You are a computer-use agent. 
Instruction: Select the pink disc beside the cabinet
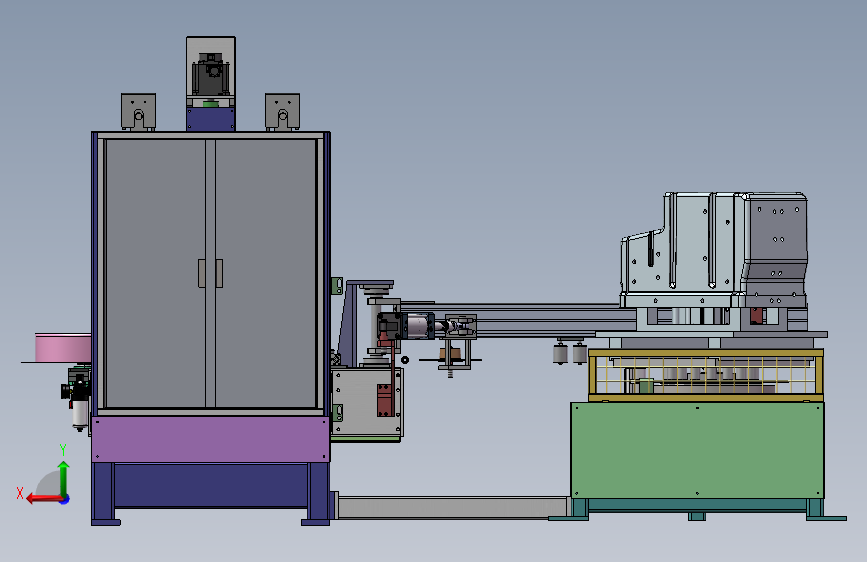63,348
